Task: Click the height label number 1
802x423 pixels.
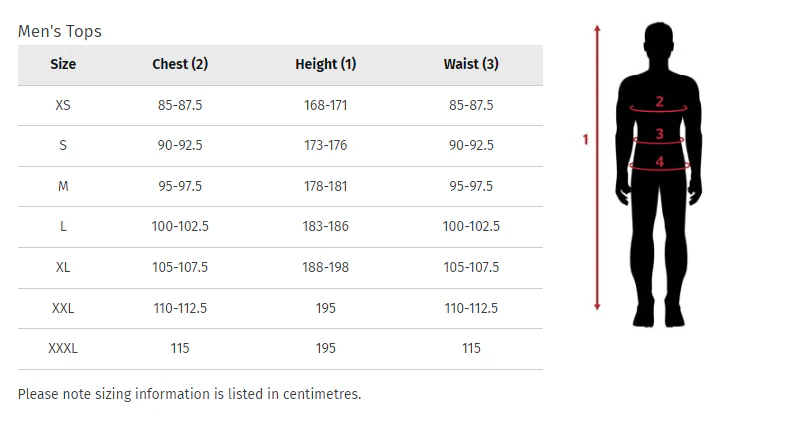Action: (x=586, y=139)
